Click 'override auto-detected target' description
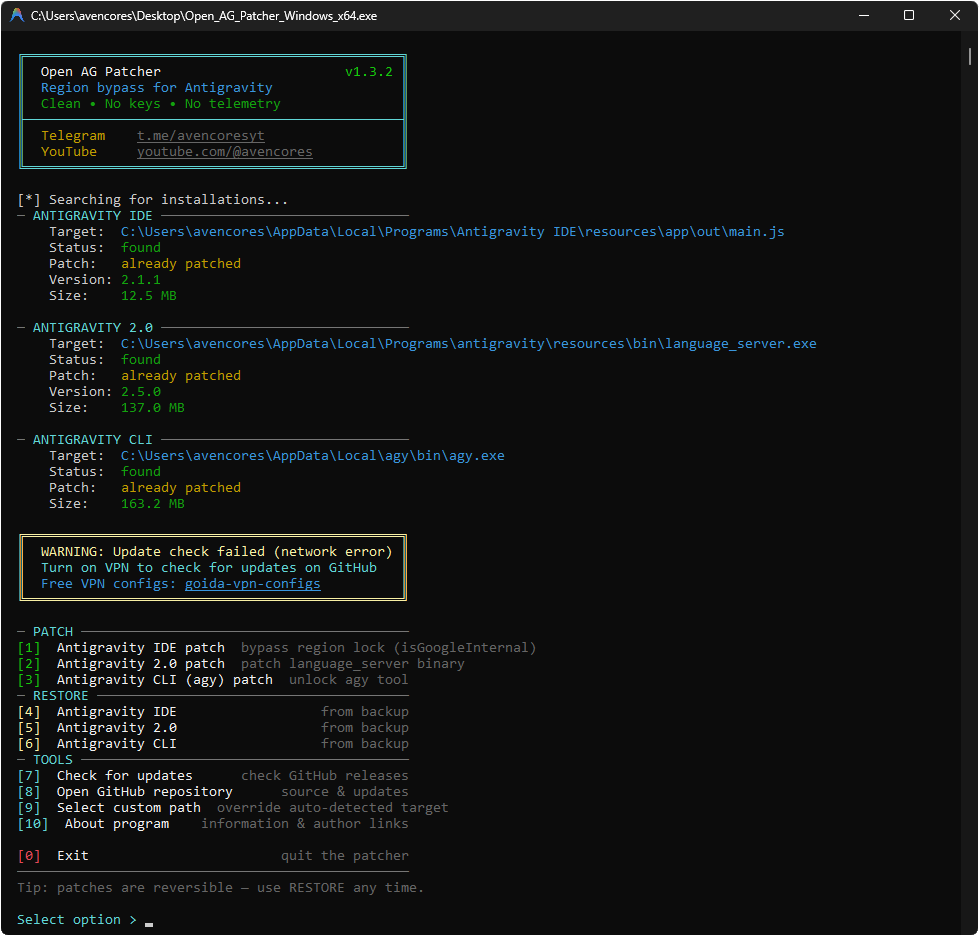 click(333, 808)
